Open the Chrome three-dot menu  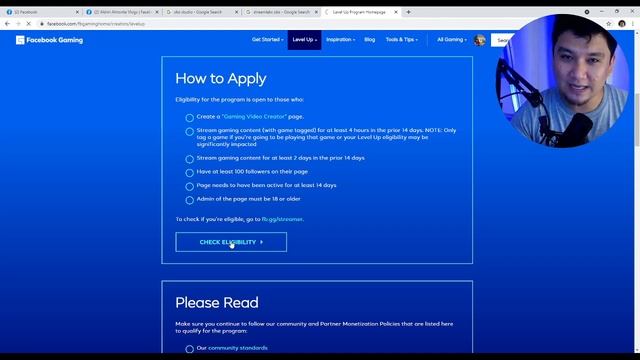point(633,24)
